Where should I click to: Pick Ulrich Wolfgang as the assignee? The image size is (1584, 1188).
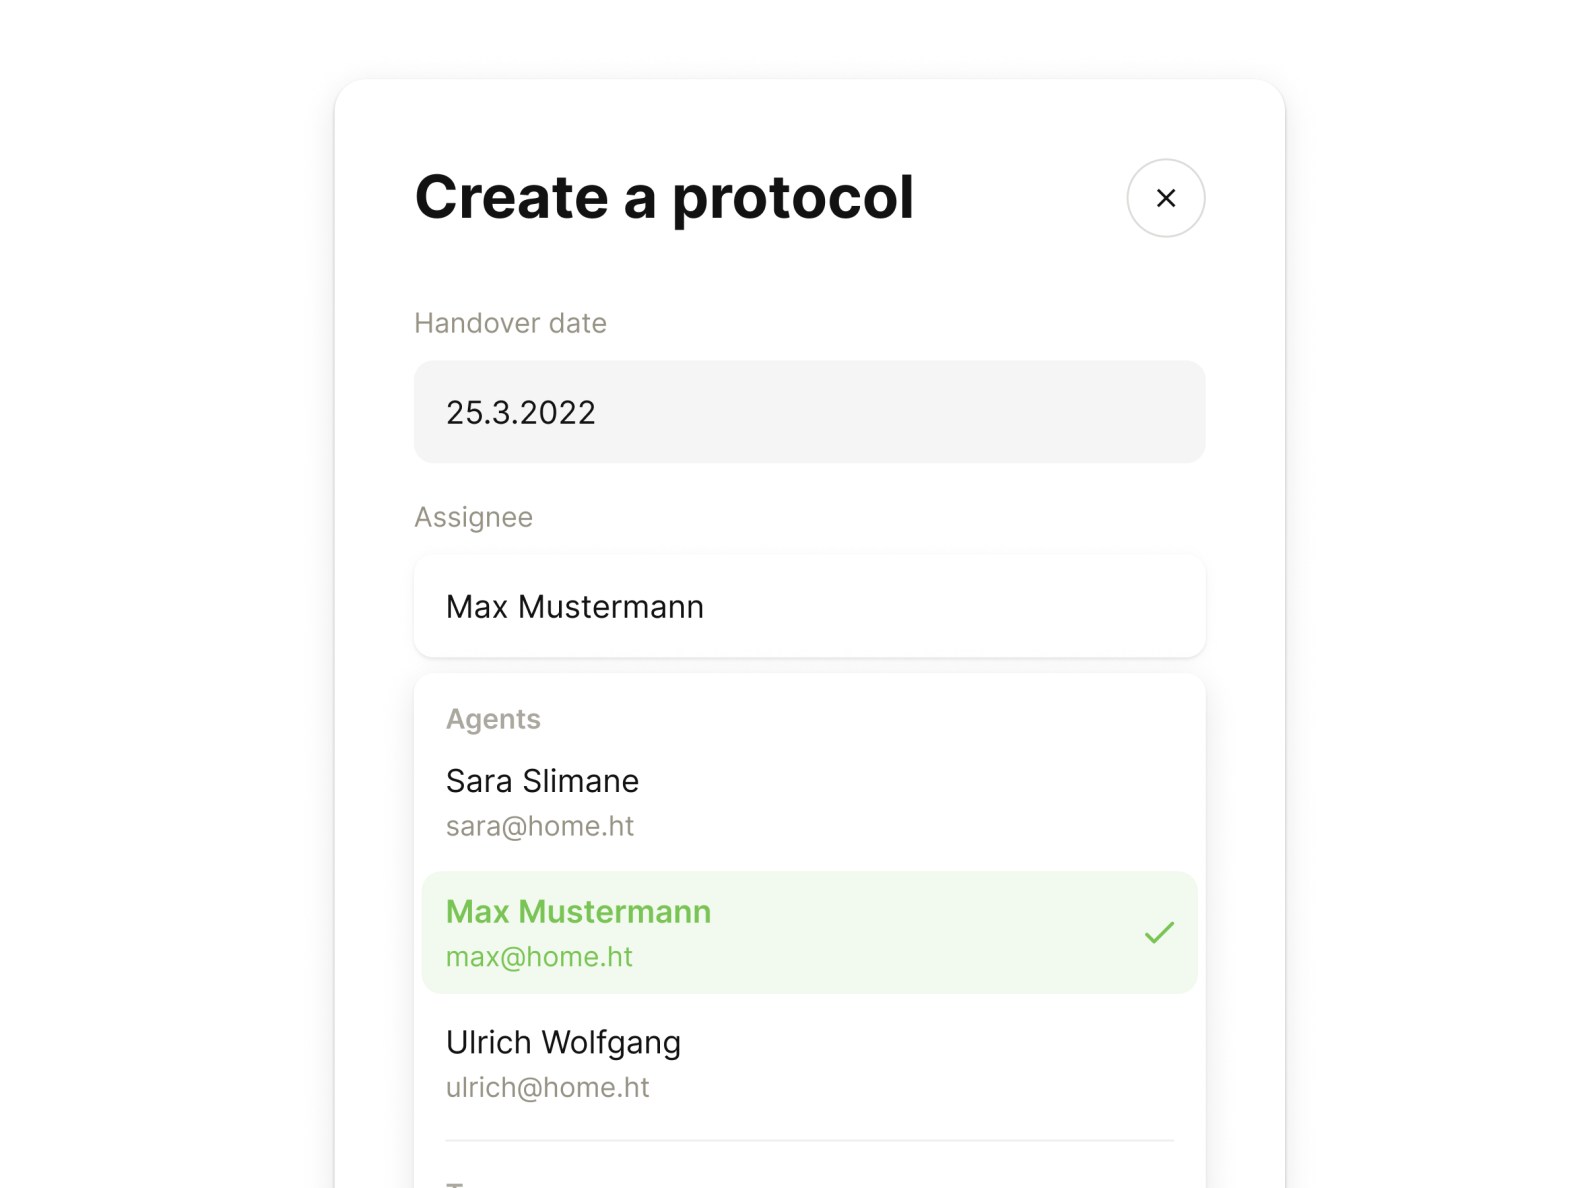pyautogui.click(x=809, y=1063)
